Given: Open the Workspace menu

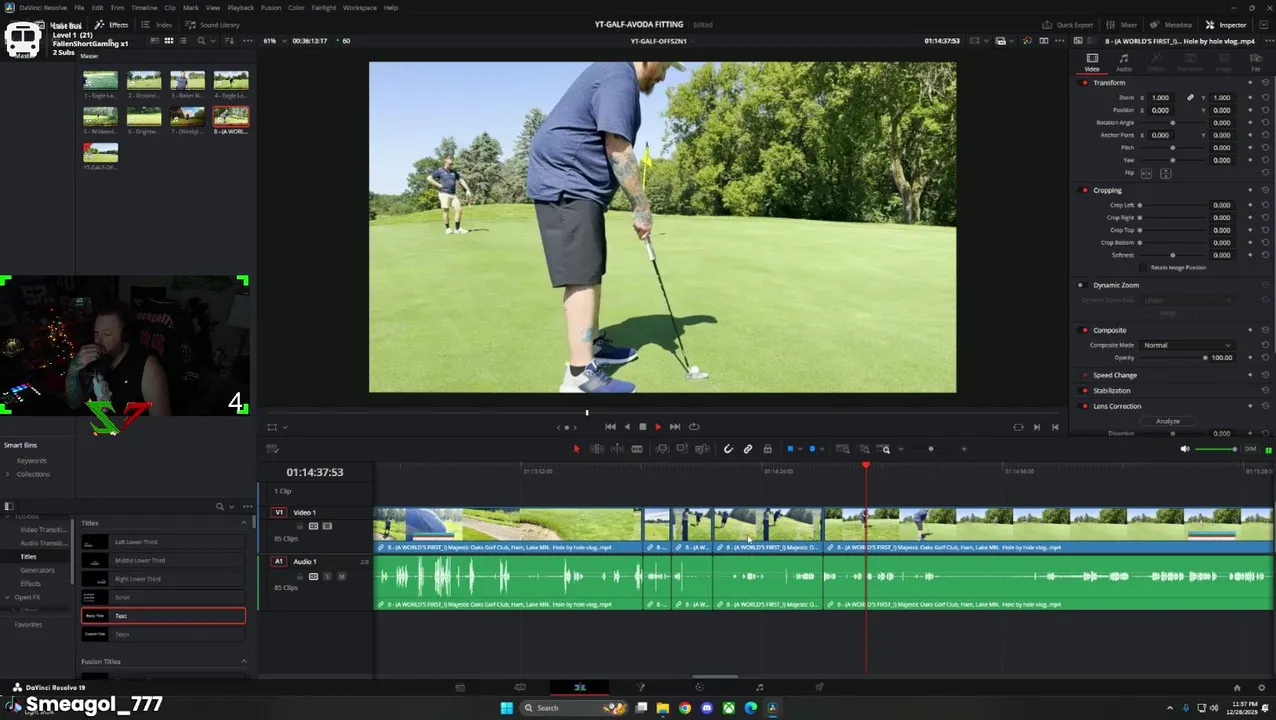Looking at the screenshot, I should click(x=360, y=7).
